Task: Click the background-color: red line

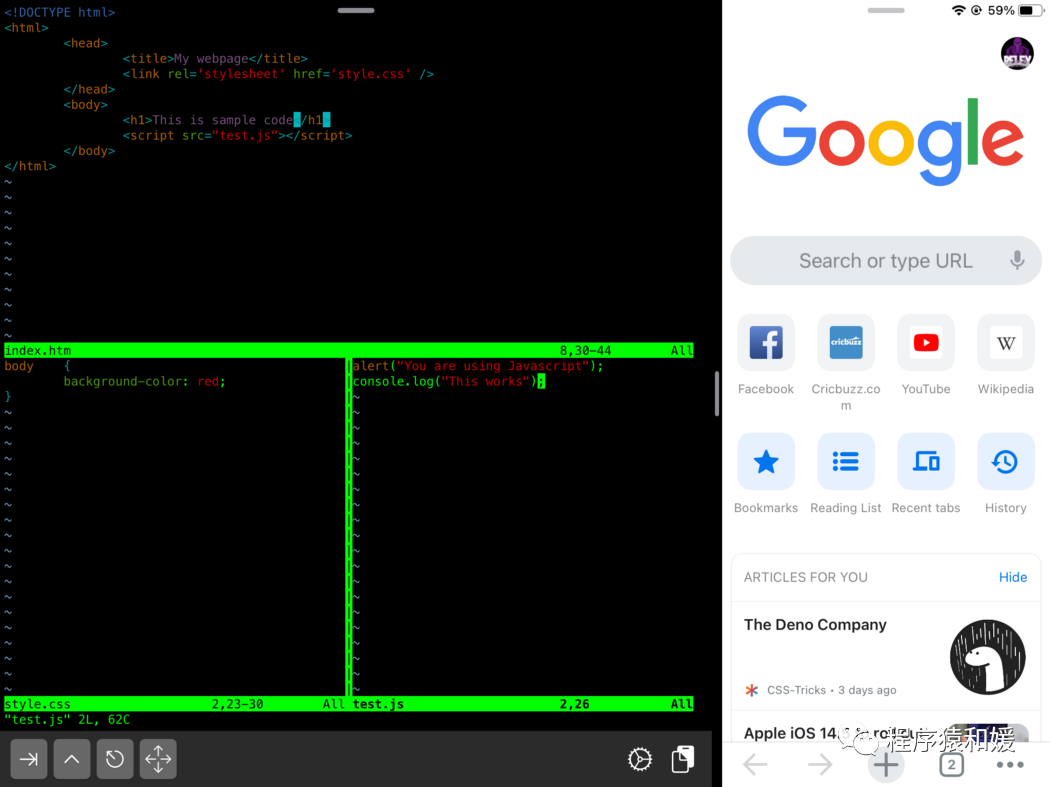Action: tap(145, 381)
